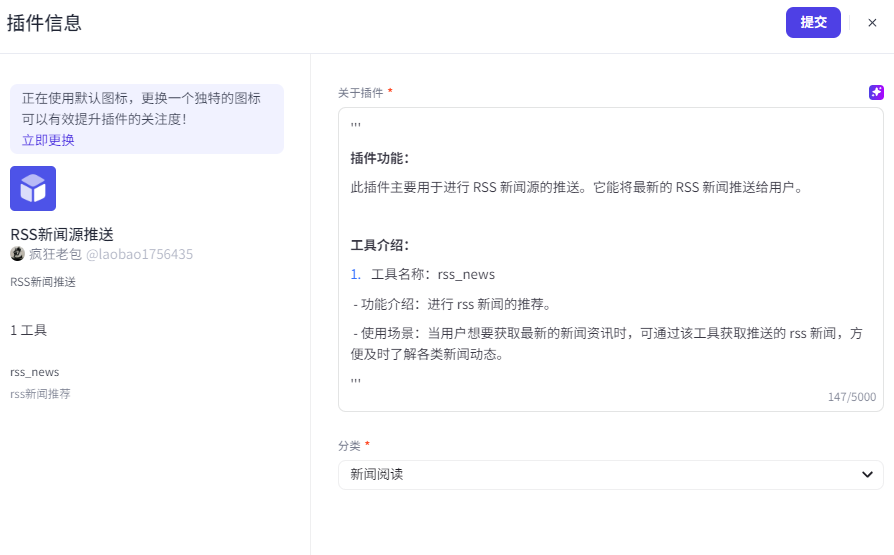Click the rss新闻推荐 tool description

coord(40,394)
